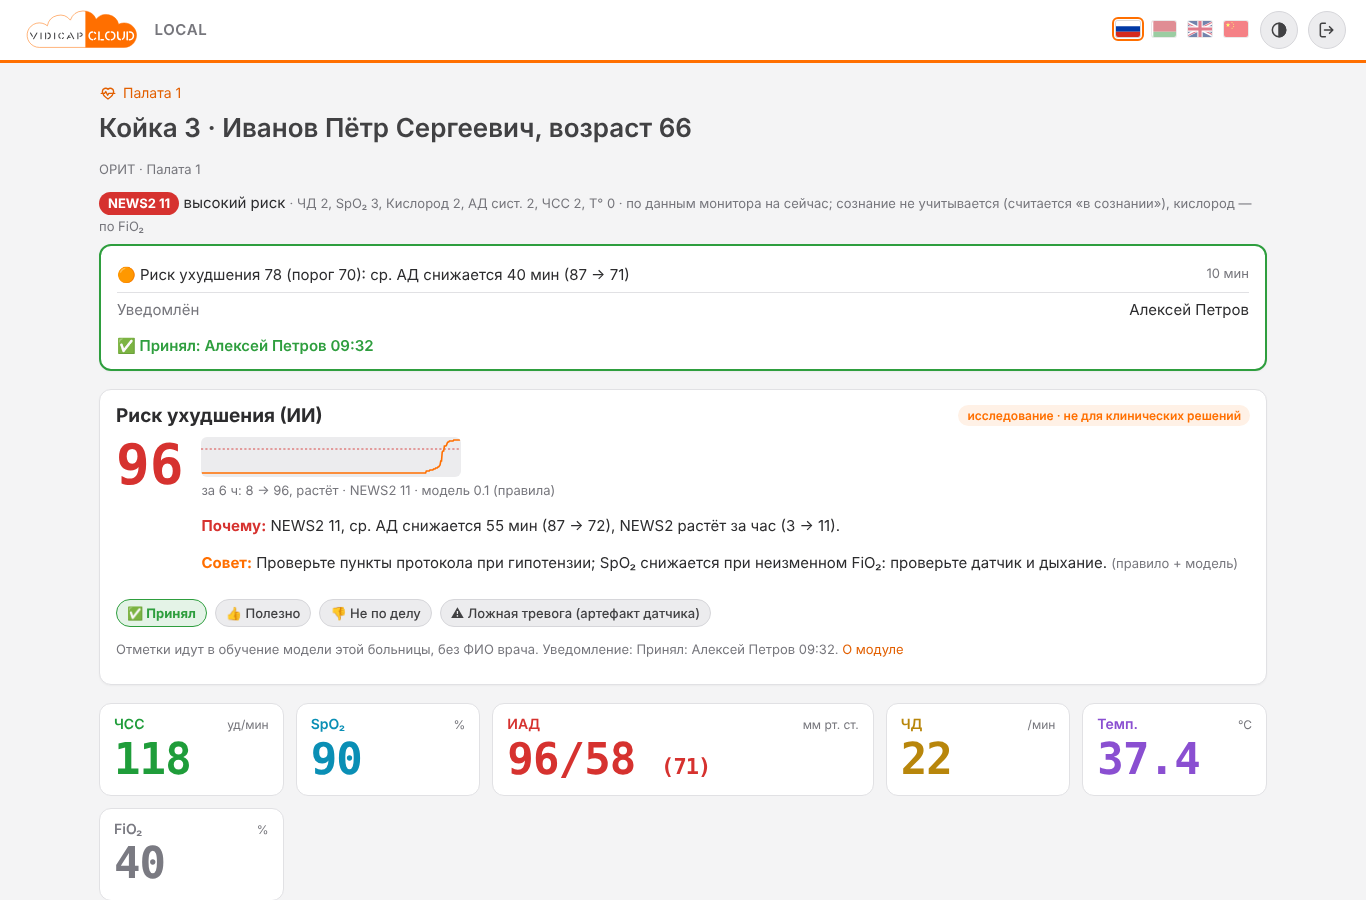Click the NEWS2 11 red badge
Screen dimensions: 1366x900
pos(139,203)
